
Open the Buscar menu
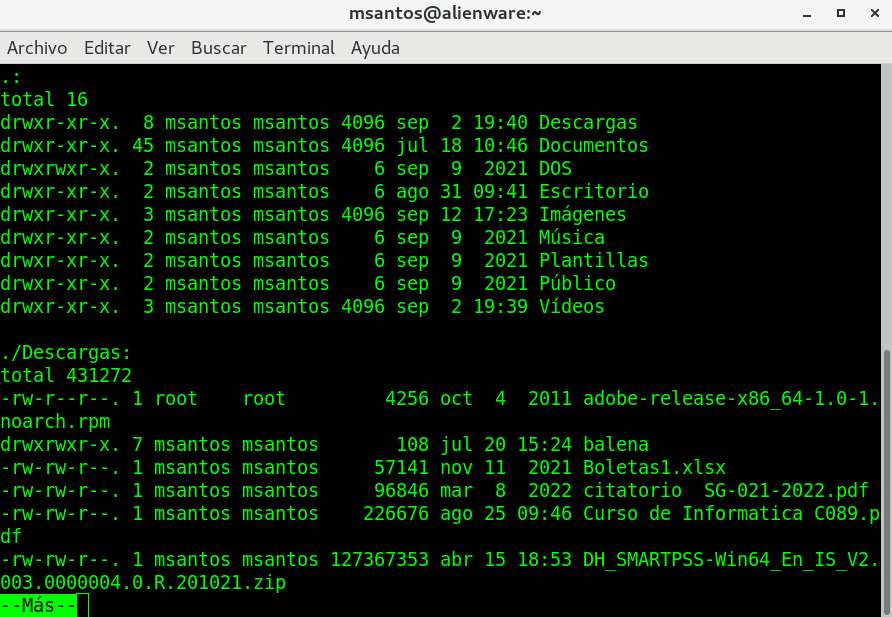(218, 48)
